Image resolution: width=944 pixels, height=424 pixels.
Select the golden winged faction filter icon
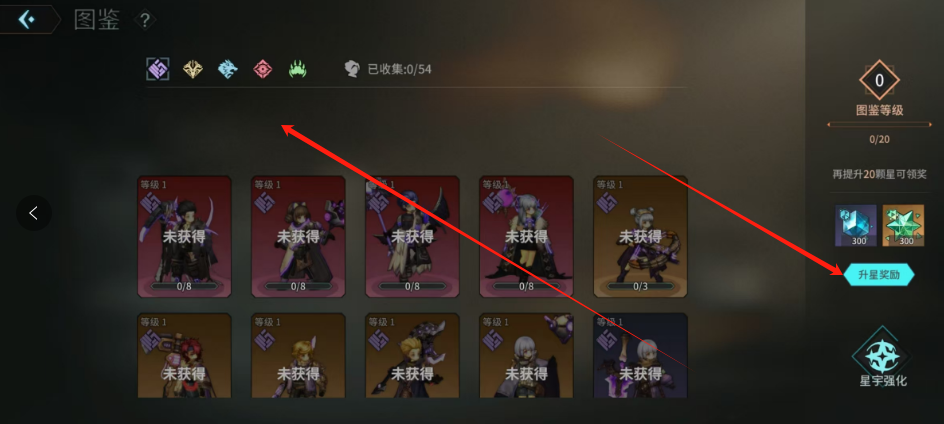(193, 69)
